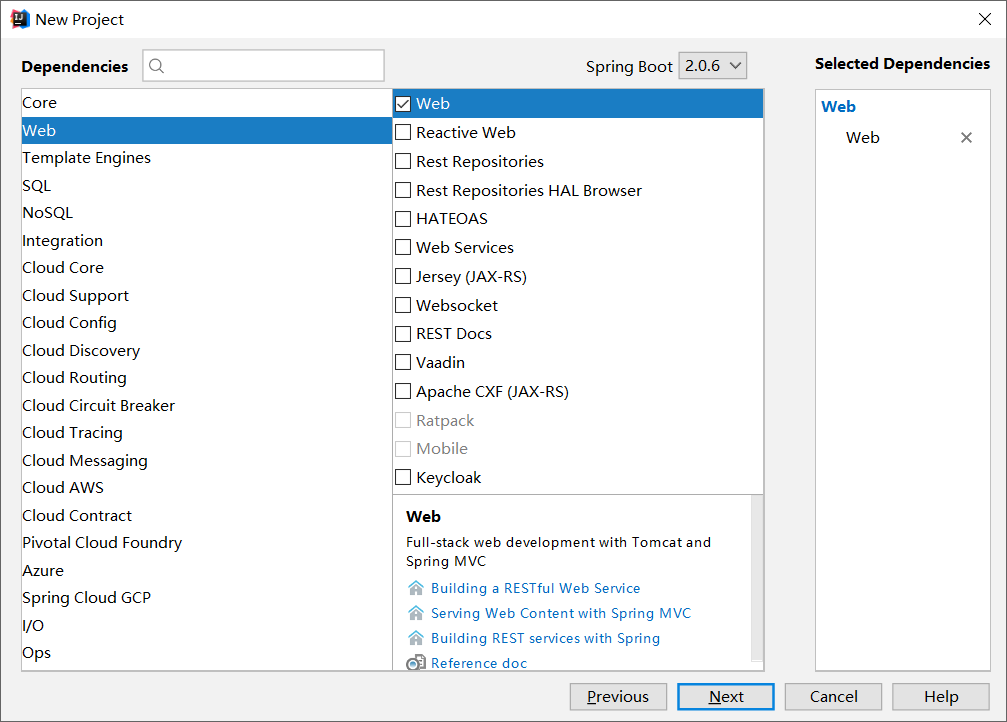Remove Web dependency using its X icon

[966, 137]
